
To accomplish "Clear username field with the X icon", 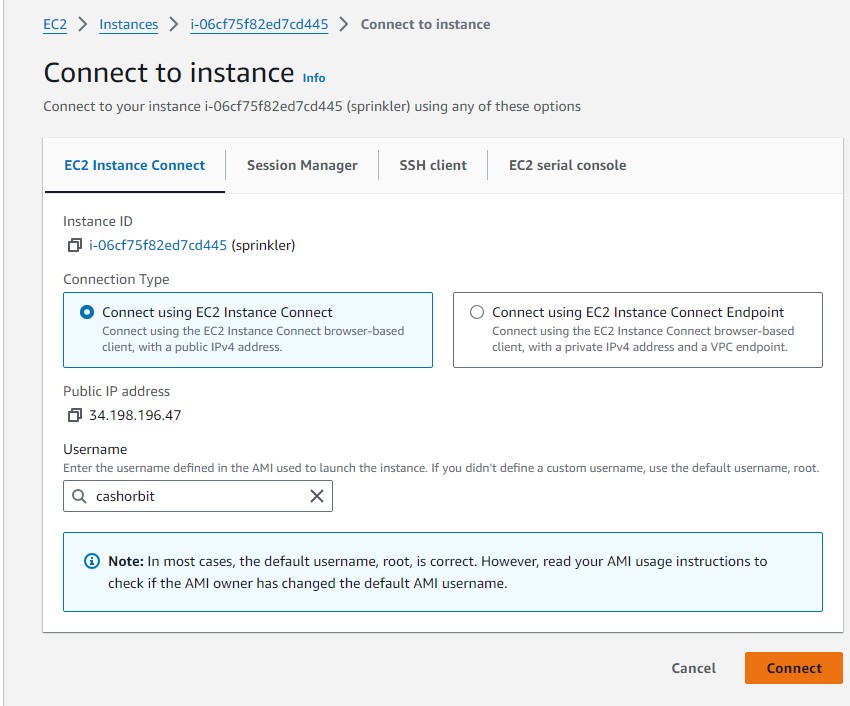I will click(317, 496).
